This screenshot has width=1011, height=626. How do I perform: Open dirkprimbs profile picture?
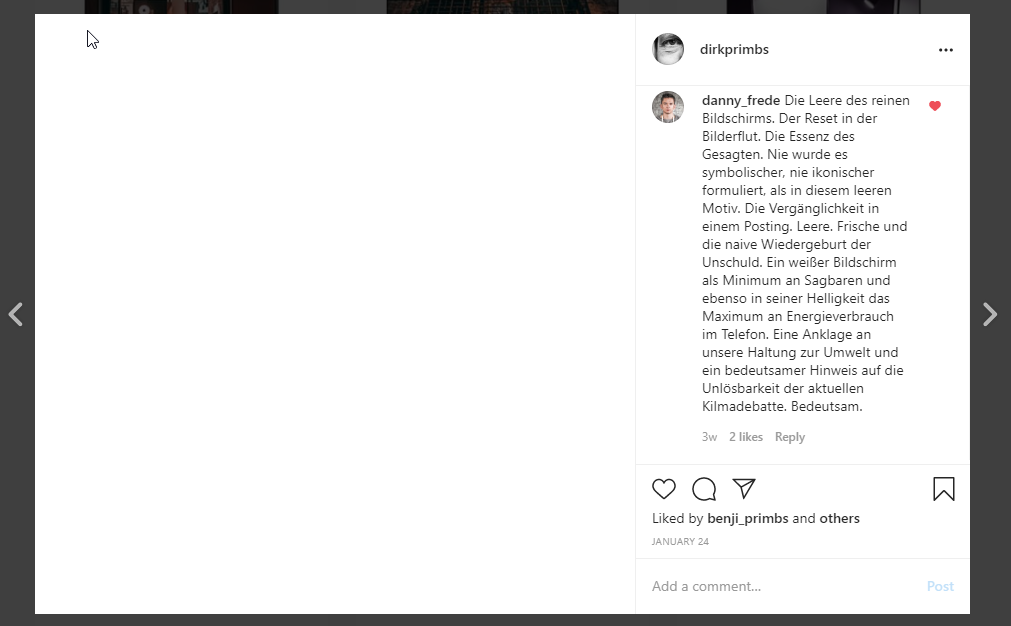(667, 49)
